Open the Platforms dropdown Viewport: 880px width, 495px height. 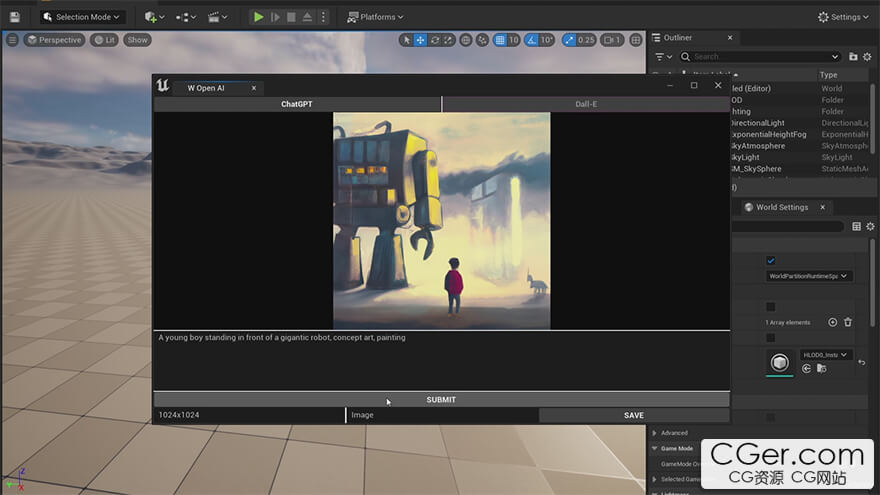[x=375, y=17]
